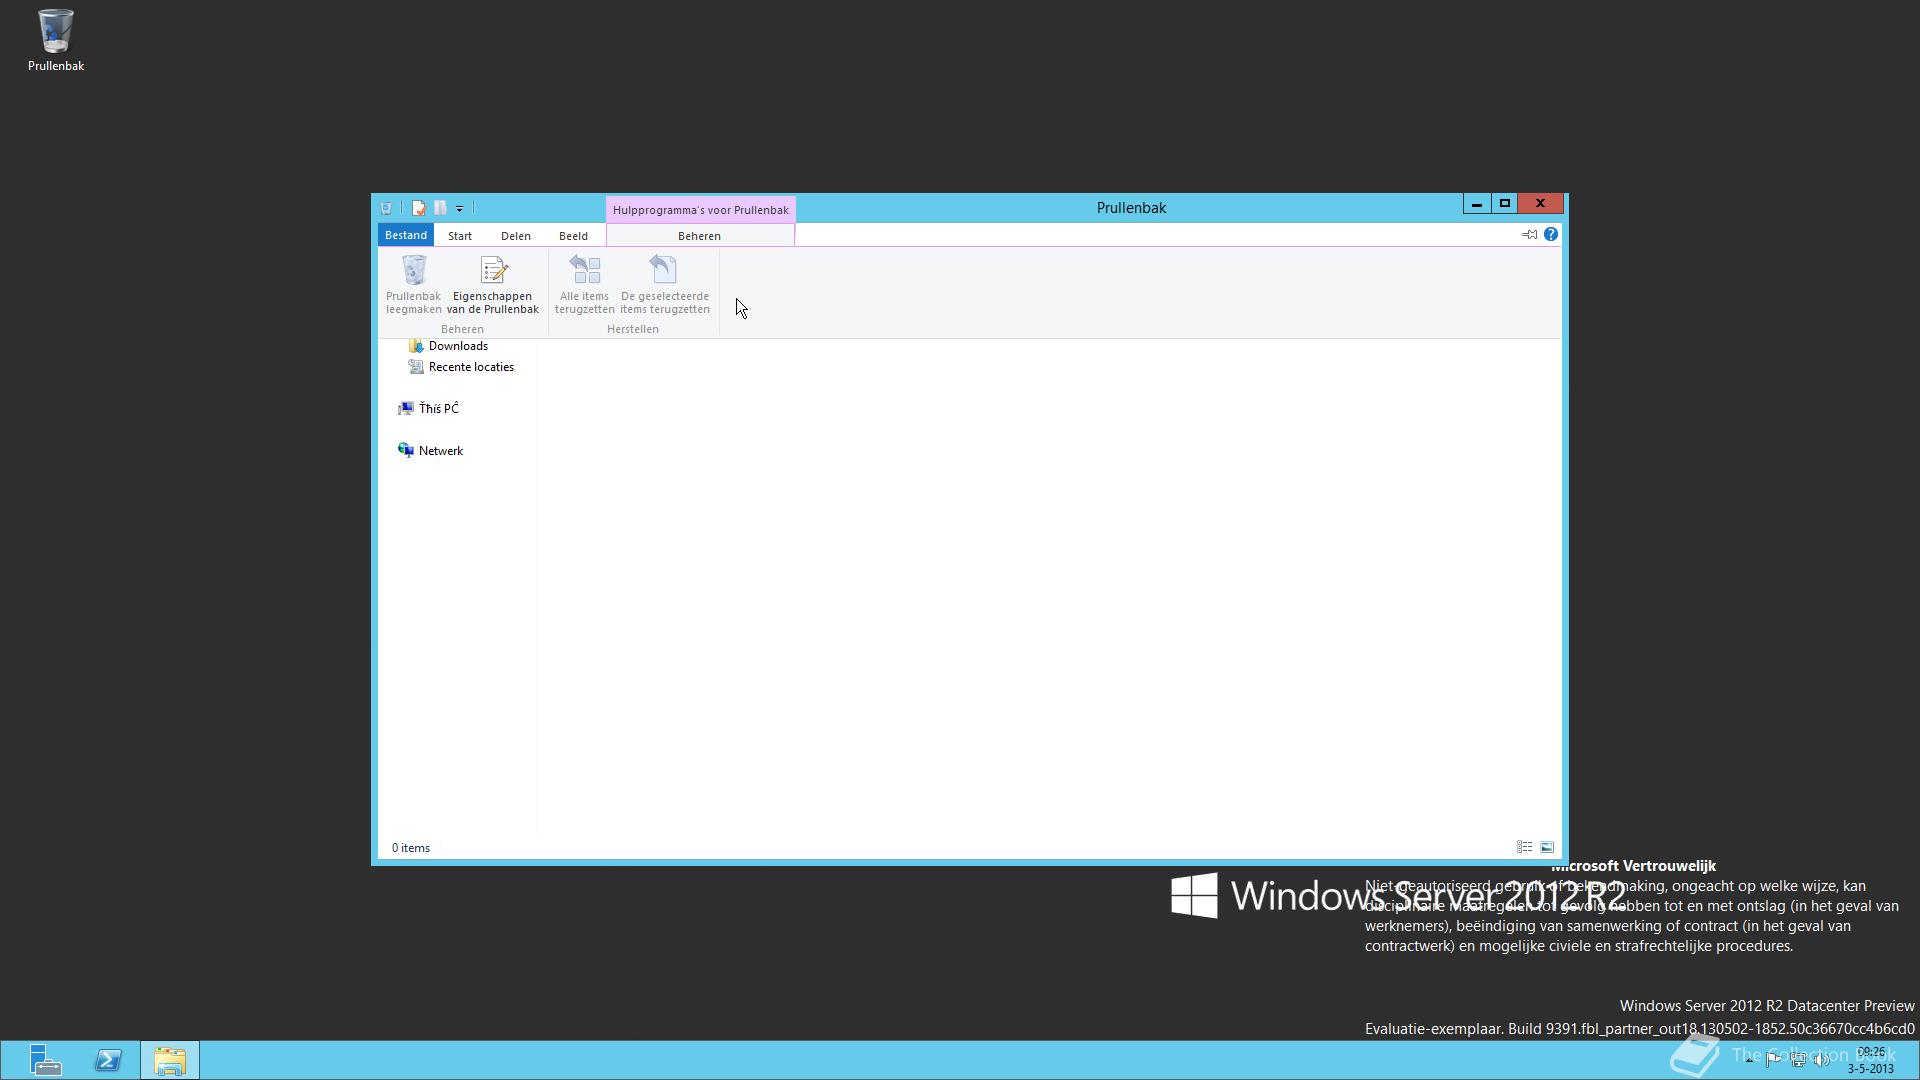Click Prullenbak leegmaken button
Viewport: 1920px width, 1080px height.
click(413, 285)
